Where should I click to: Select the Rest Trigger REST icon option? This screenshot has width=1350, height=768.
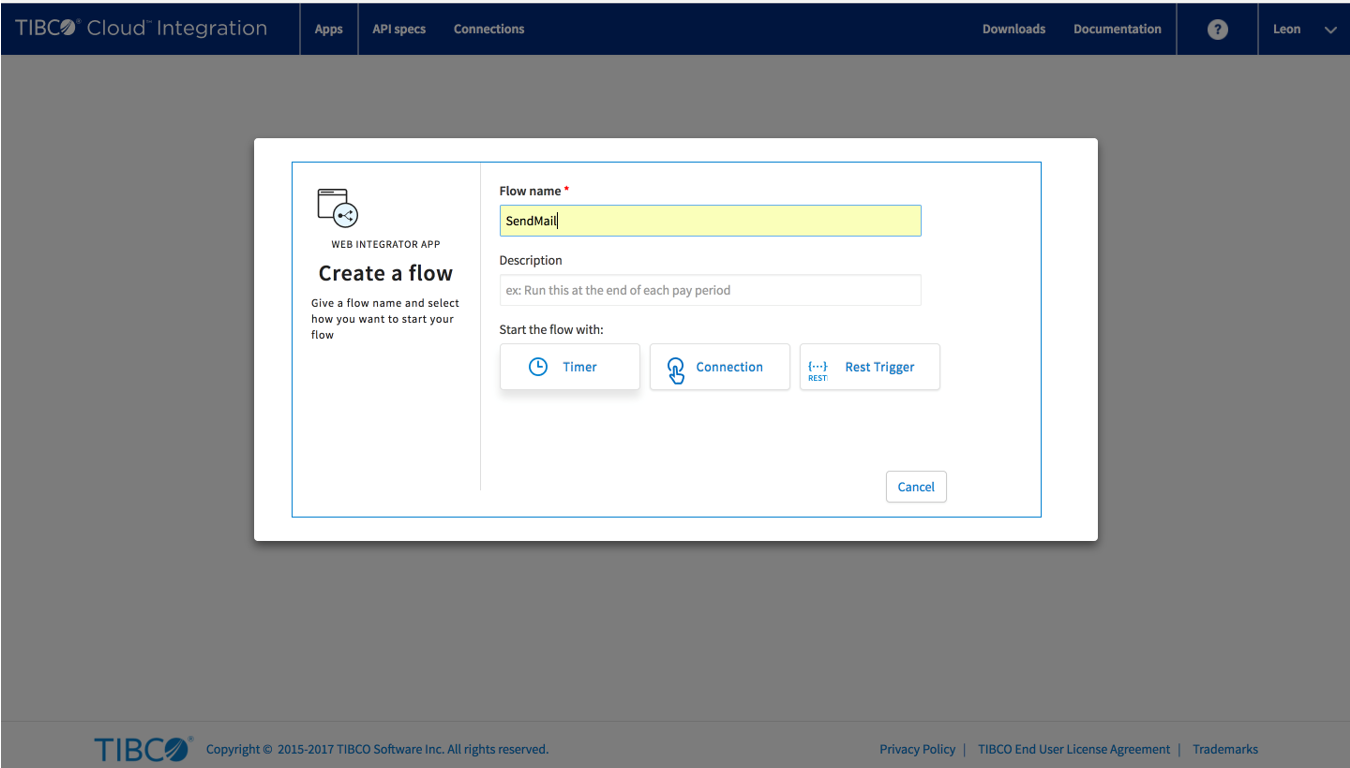tap(818, 369)
